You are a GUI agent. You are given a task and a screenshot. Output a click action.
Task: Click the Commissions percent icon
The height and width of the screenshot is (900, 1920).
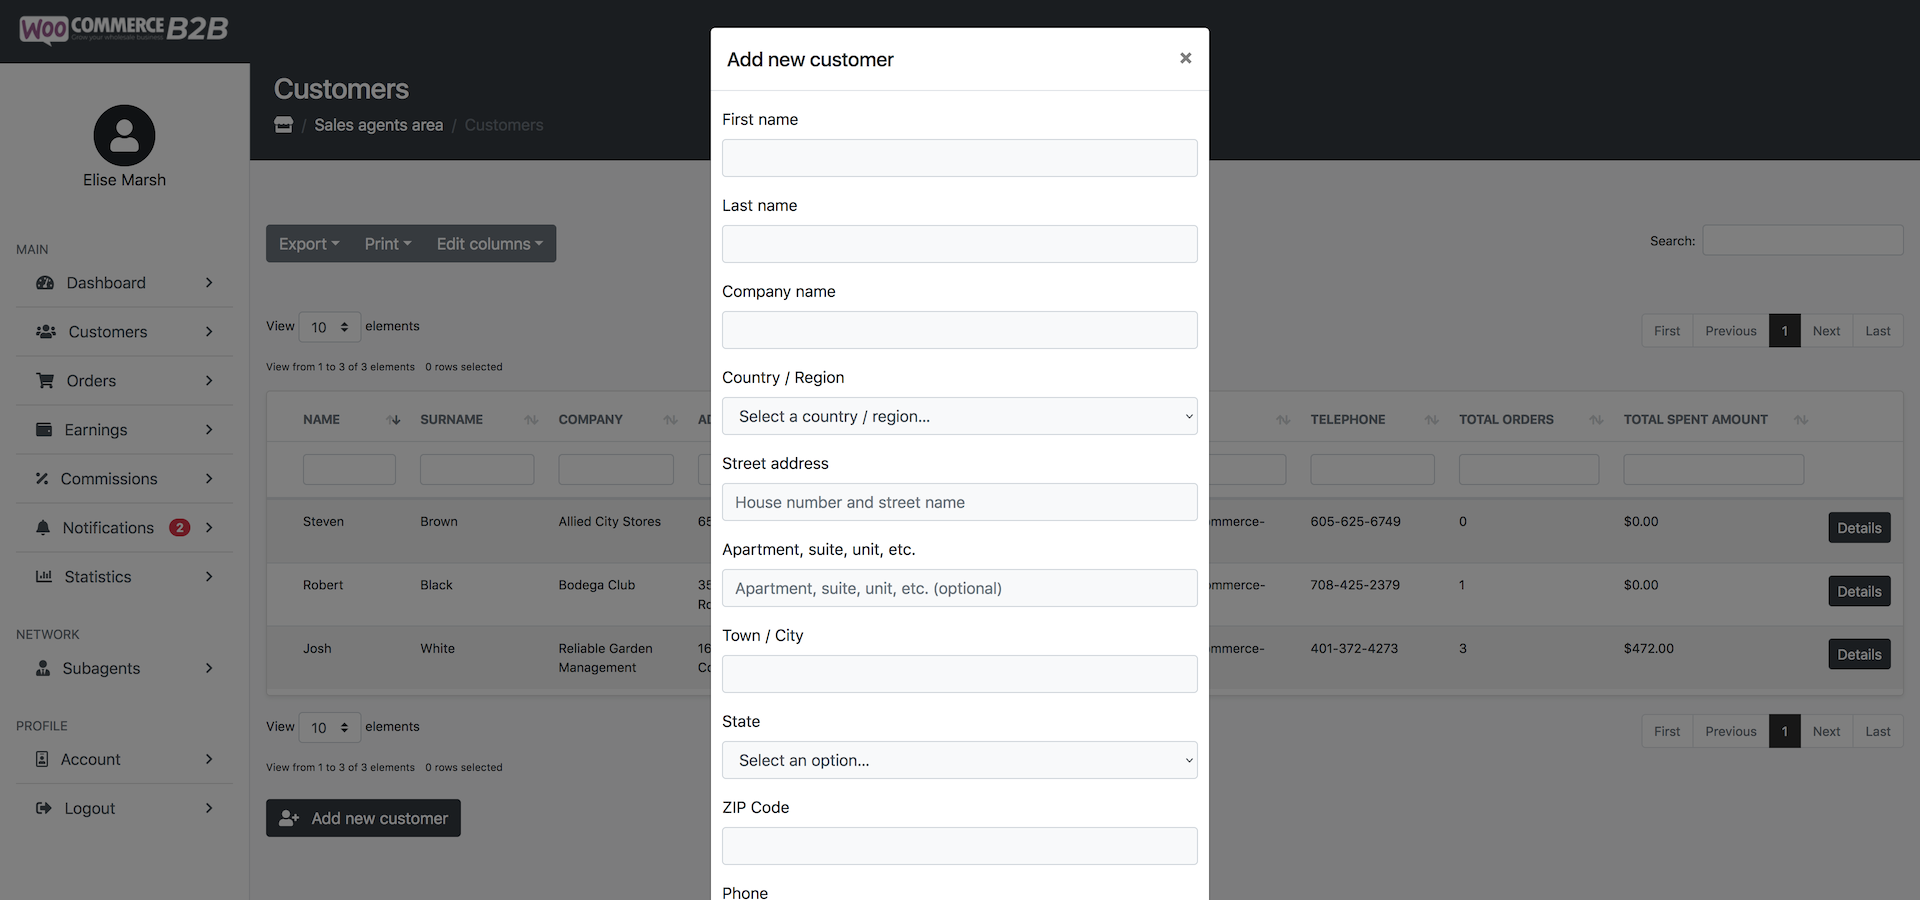coord(42,479)
